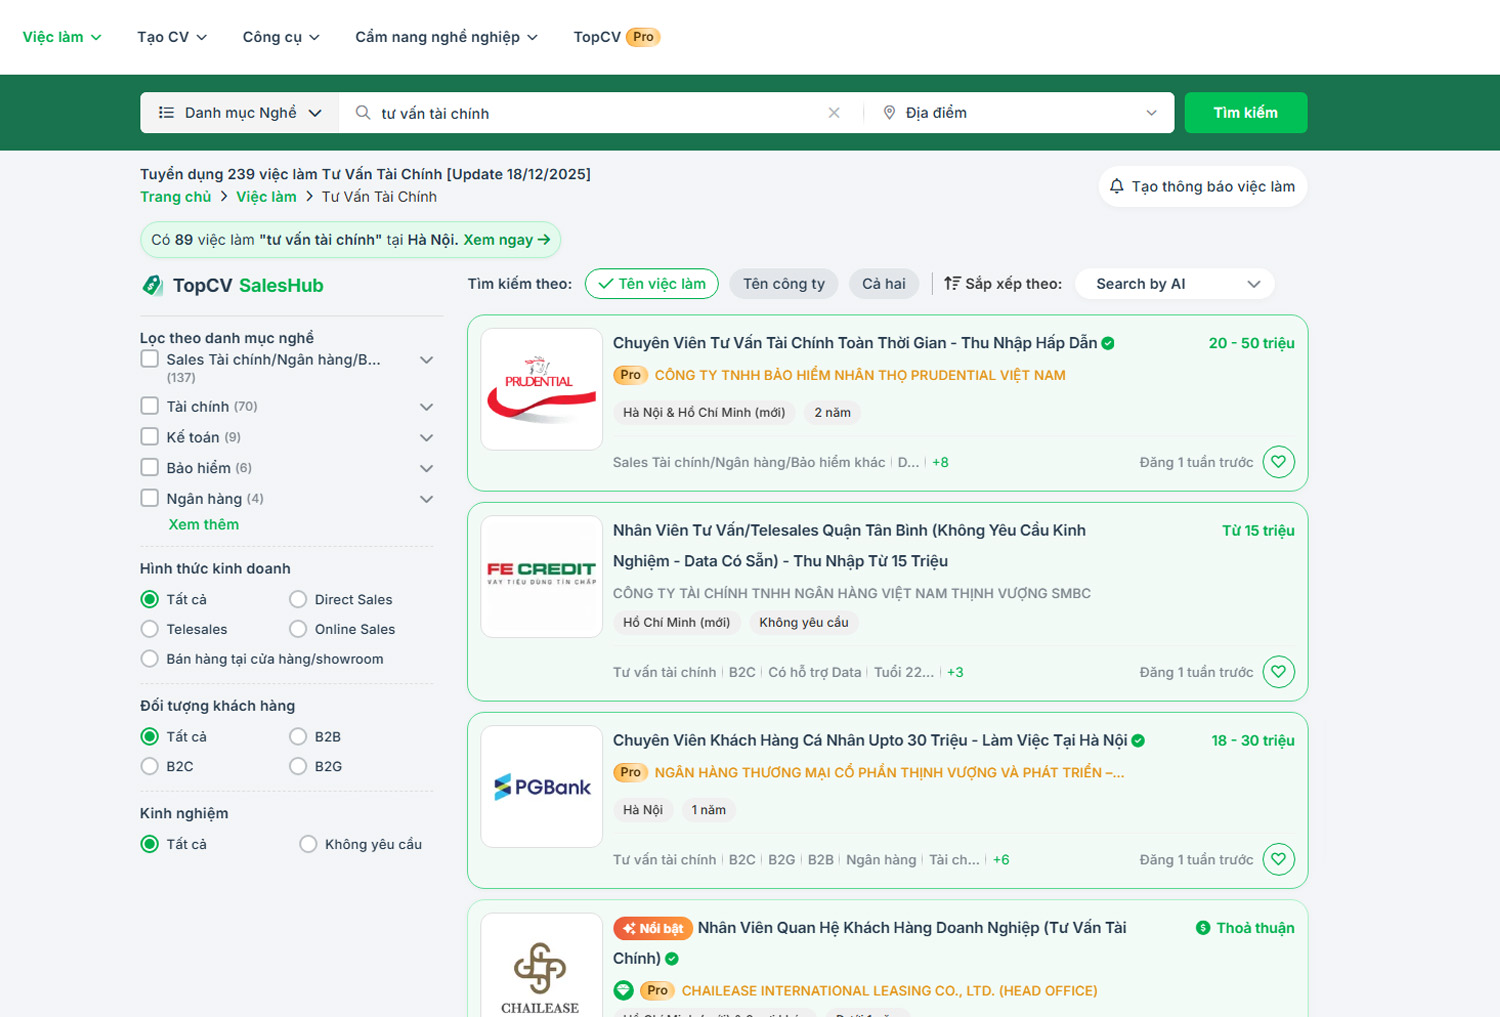This screenshot has width=1500, height=1017.
Task: Filter search by Tên công ty
Action: click(784, 284)
